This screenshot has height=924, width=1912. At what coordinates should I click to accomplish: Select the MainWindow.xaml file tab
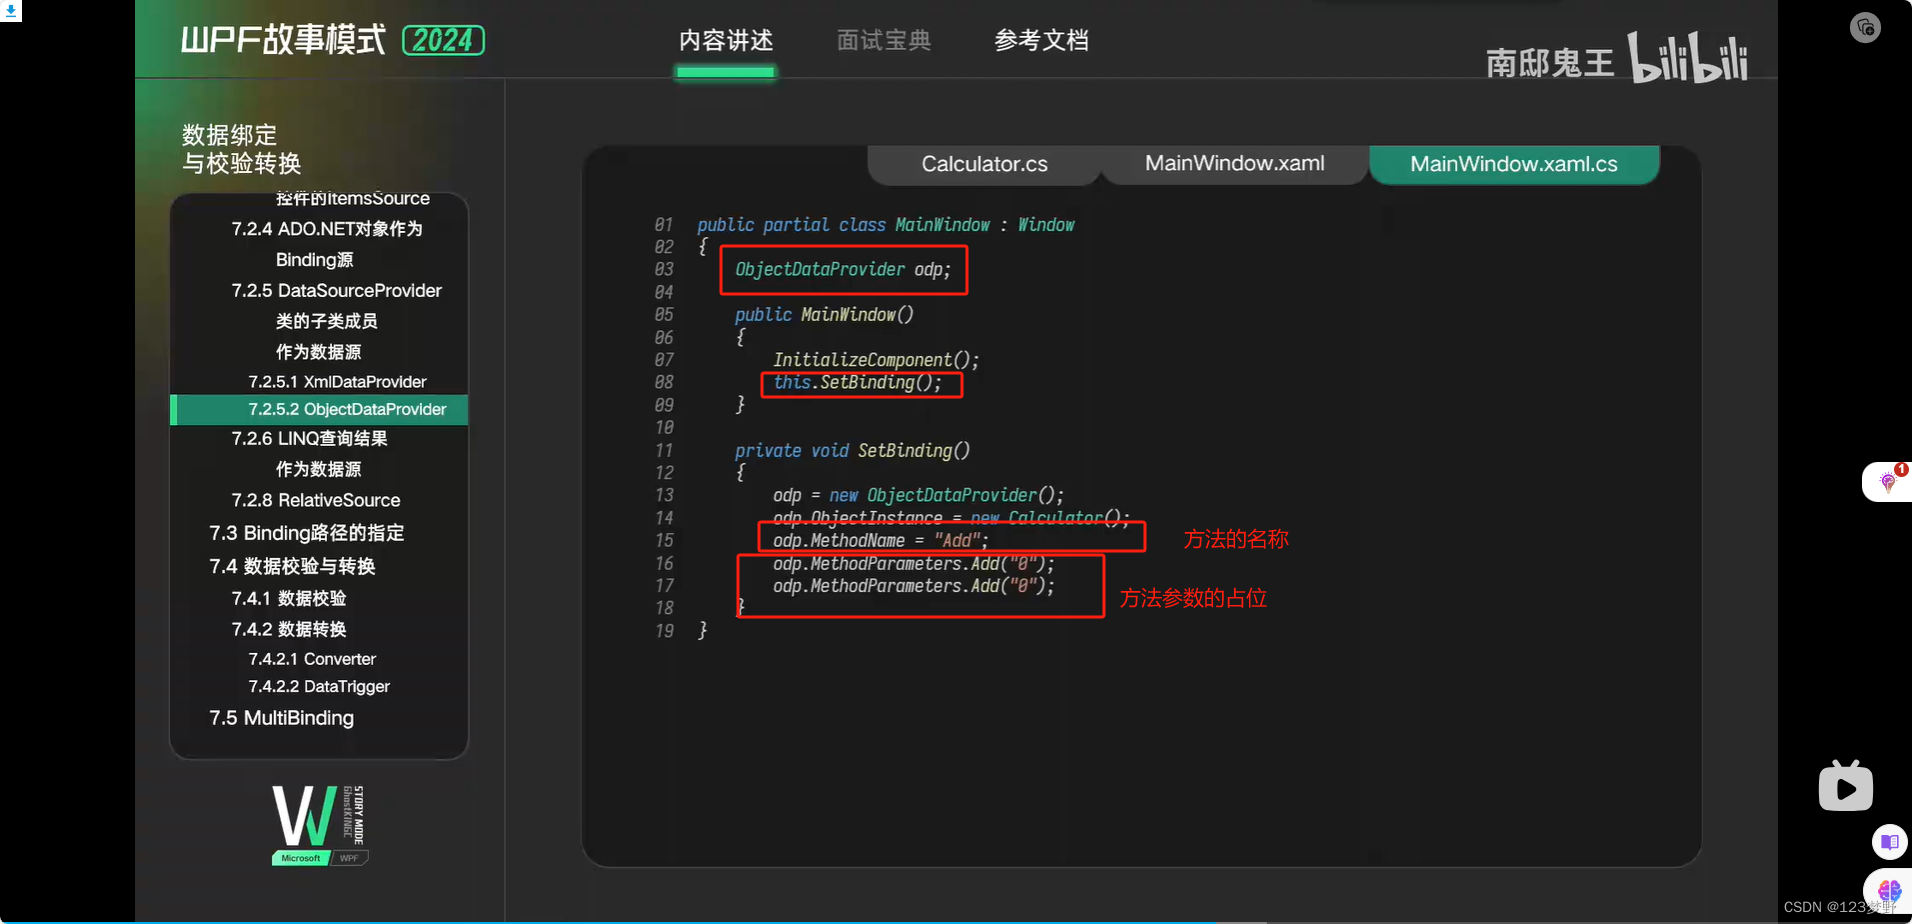tap(1234, 164)
